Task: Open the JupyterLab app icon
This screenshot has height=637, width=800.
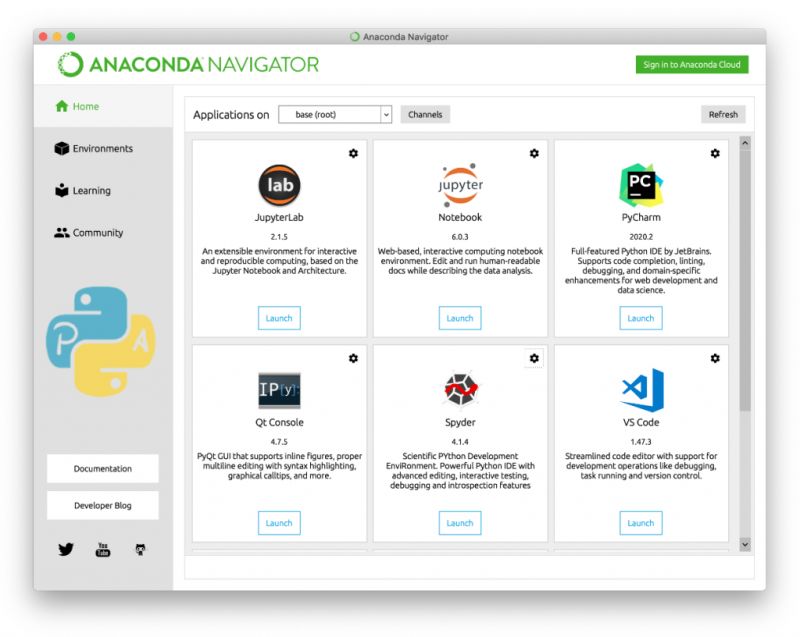Action: (x=279, y=184)
